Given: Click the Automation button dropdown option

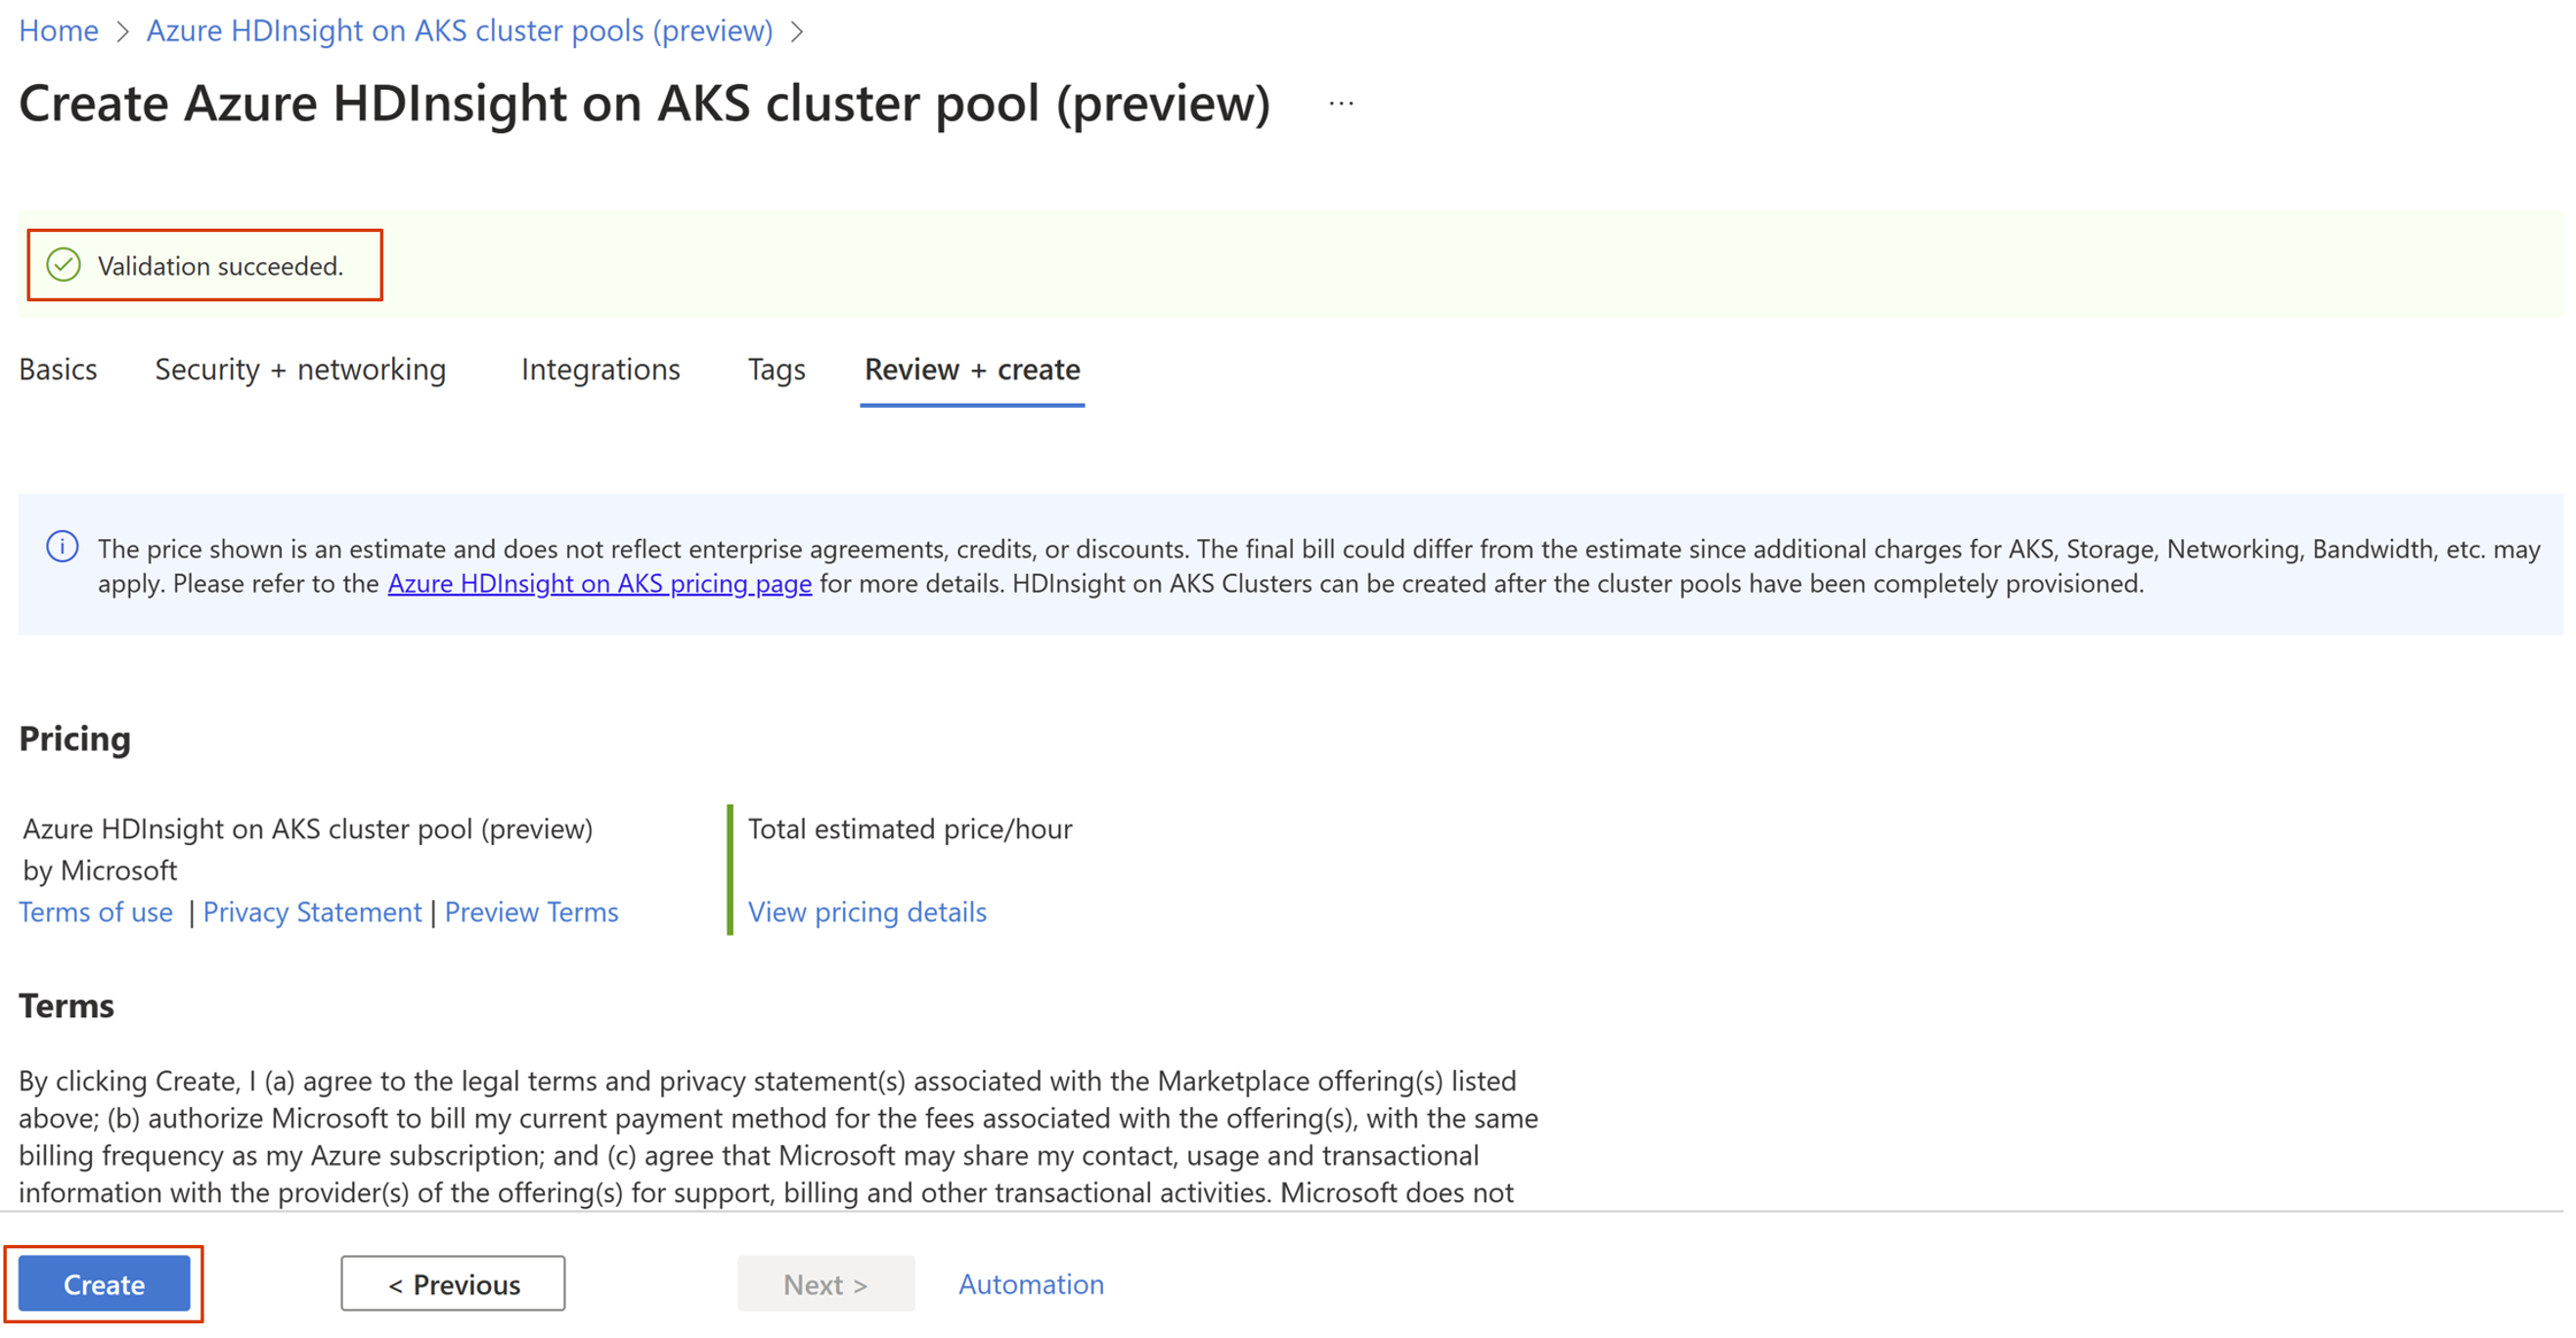Looking at the screenshot, I should coord(1029,1283).
